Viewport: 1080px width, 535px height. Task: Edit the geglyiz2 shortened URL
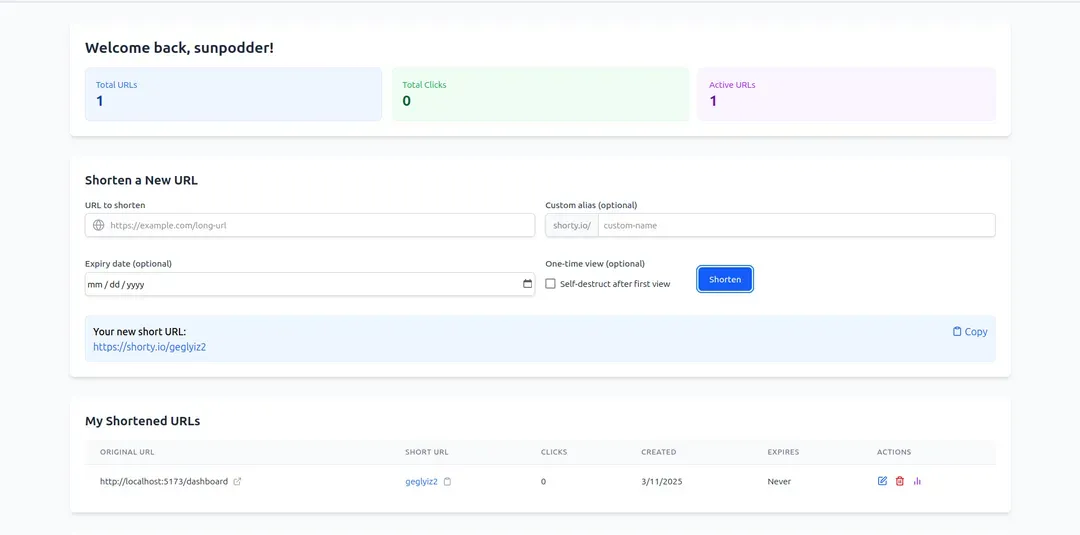[882, 481]
